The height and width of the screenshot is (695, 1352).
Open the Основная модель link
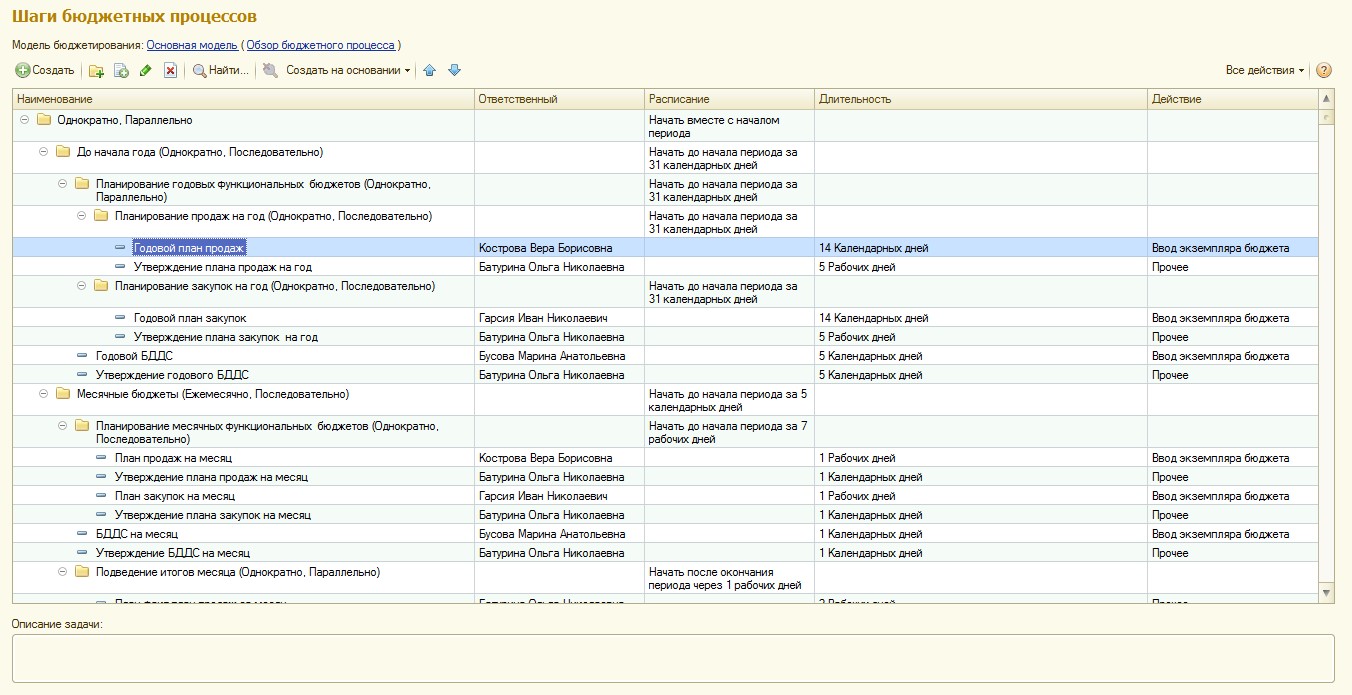click(192, 45)
